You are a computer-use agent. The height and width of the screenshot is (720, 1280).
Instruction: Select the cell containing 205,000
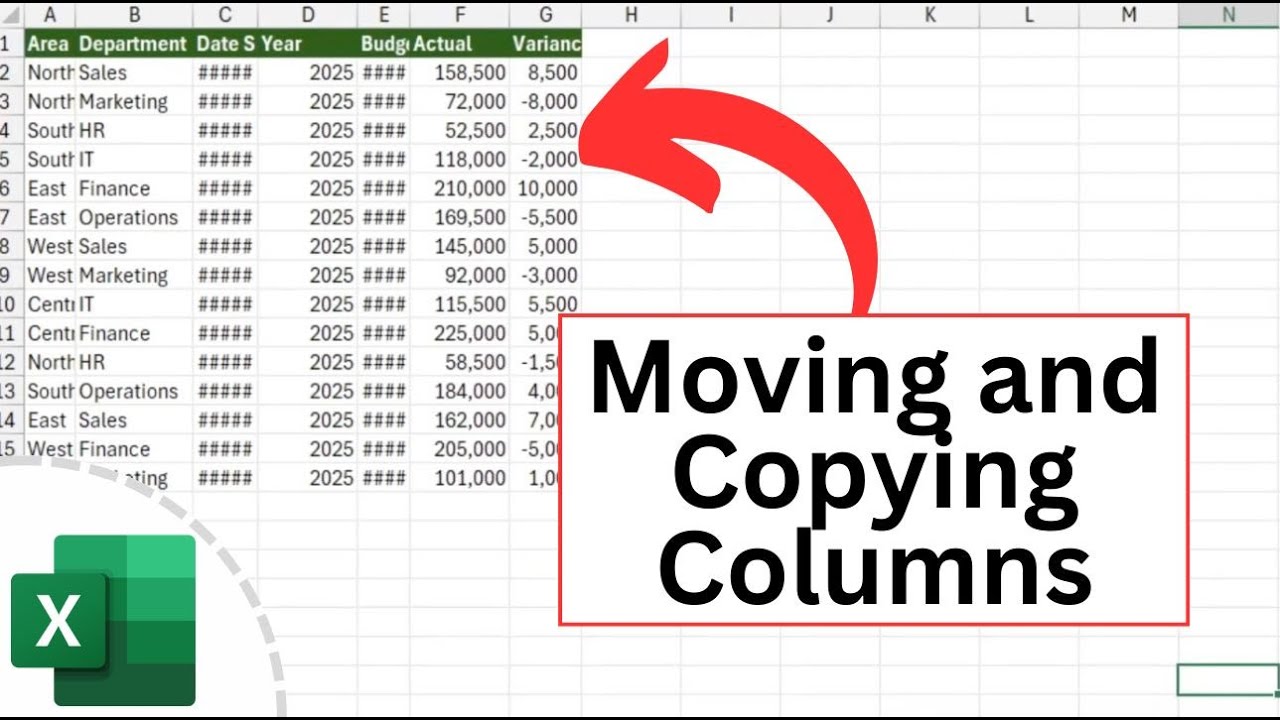click(459, 449)
